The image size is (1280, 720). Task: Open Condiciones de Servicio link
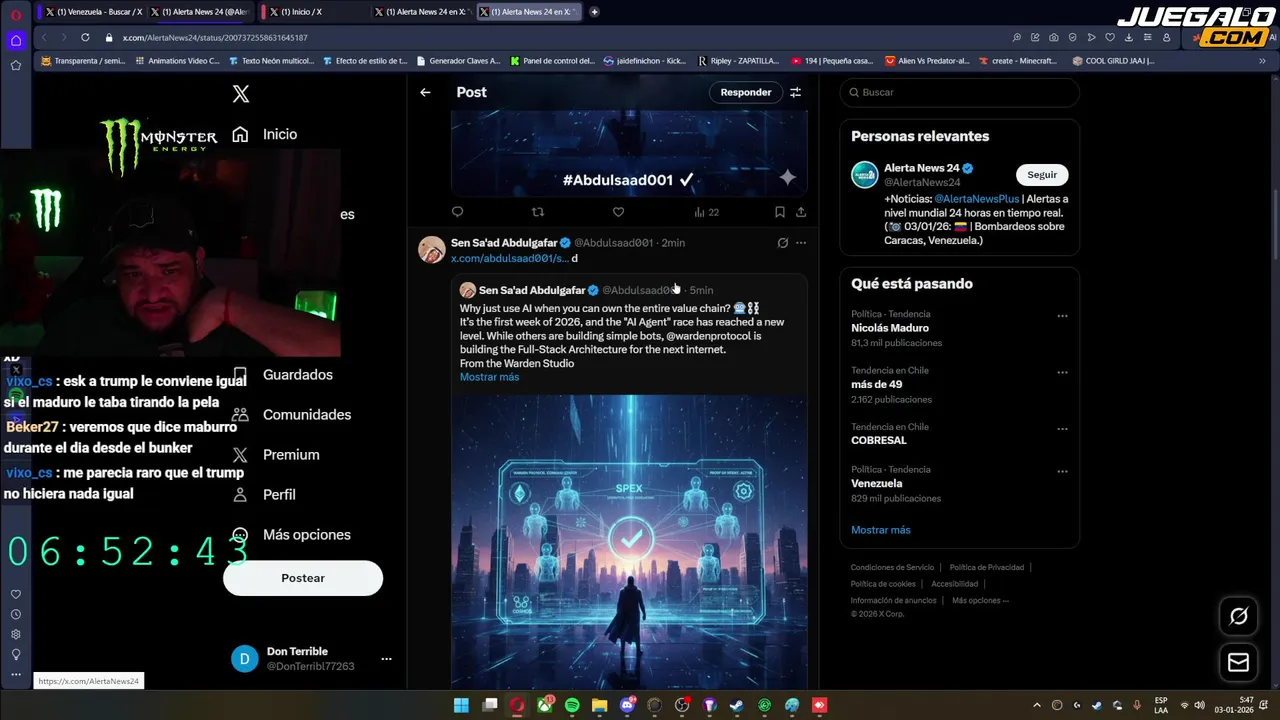[892, 567]
